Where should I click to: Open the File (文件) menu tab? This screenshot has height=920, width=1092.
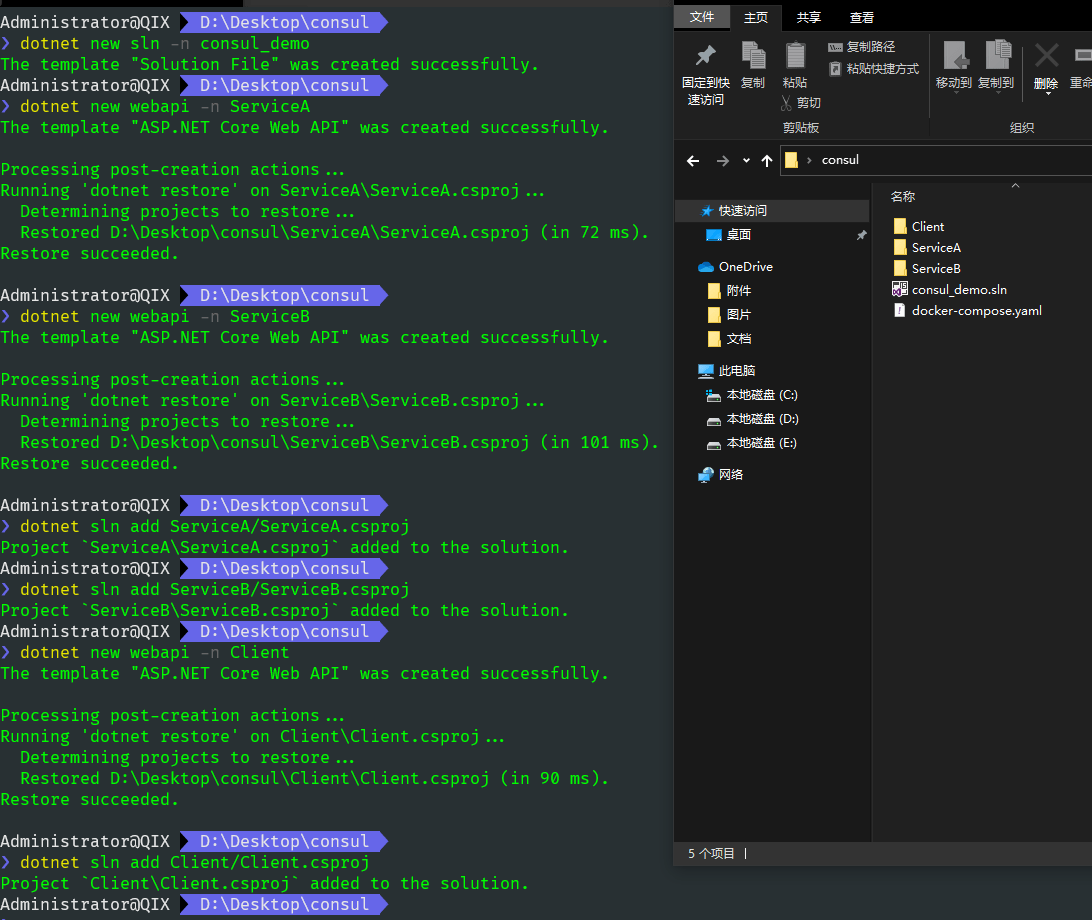click(x=702, y=17)
